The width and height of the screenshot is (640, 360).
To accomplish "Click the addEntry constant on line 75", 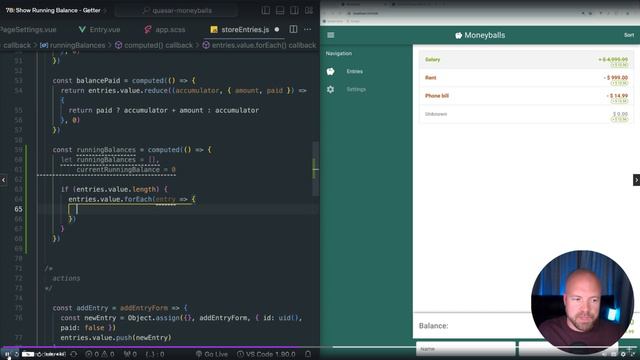I will 92,308.
